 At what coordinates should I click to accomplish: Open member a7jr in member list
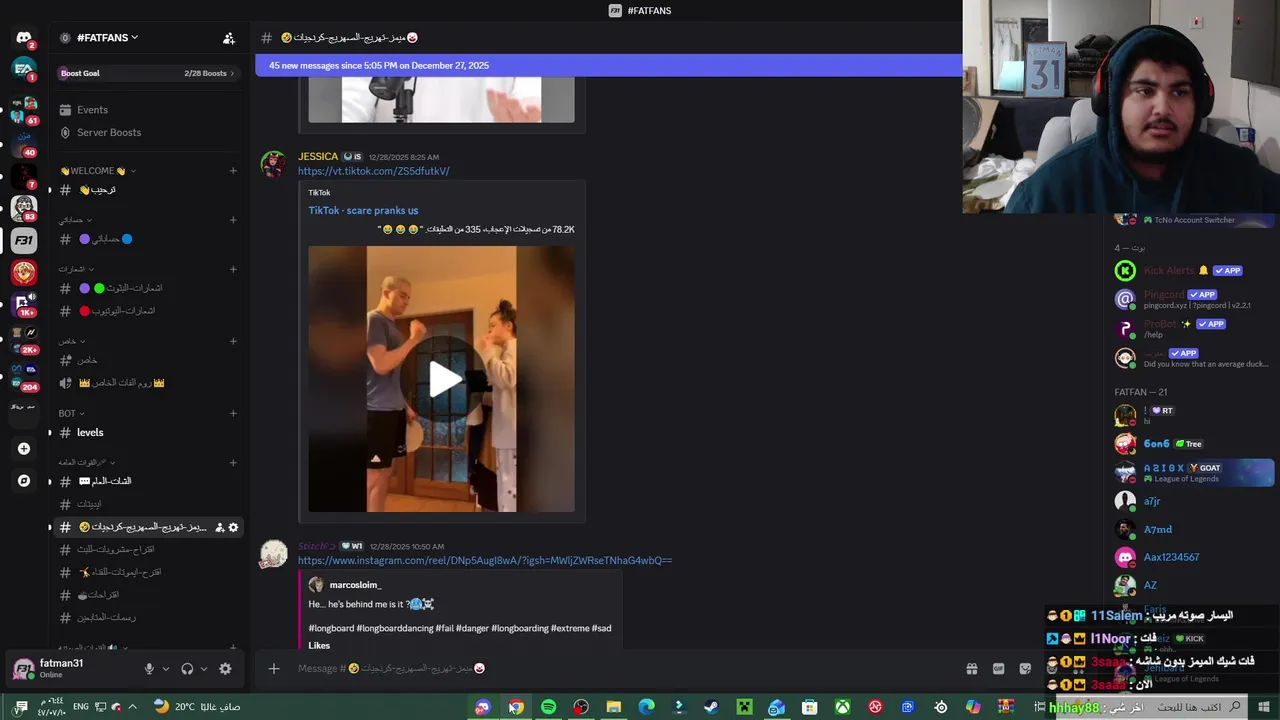click(1194, 501)
